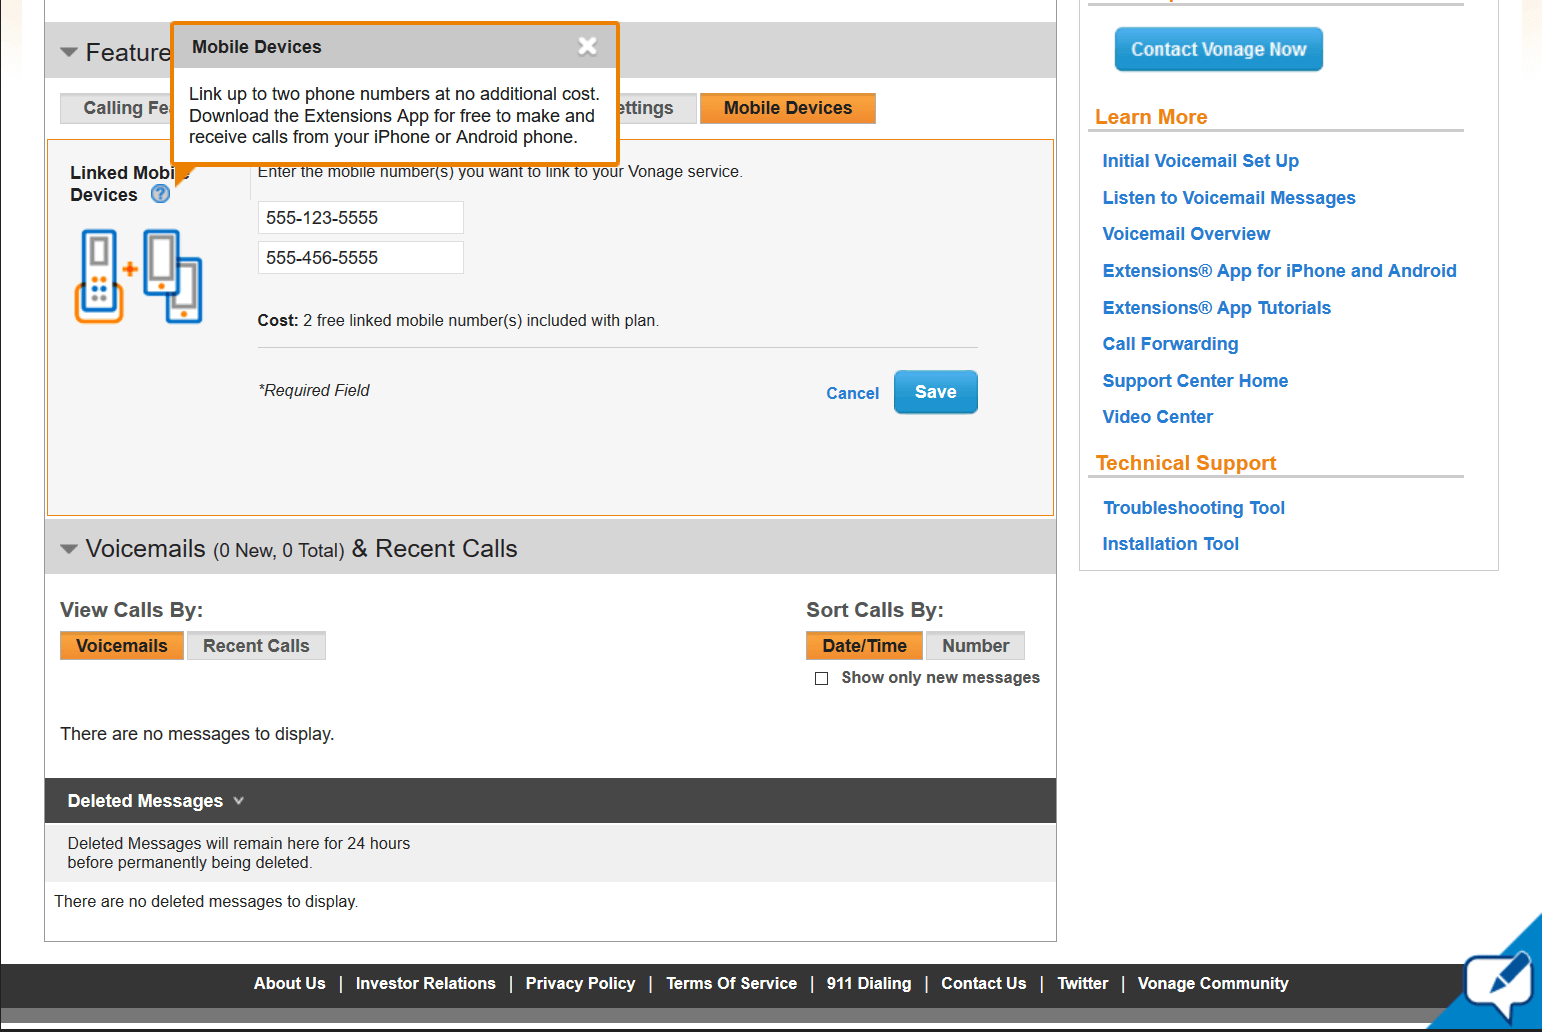Click the Cancel link
The image size is (1542, 1032).
[x=852, y=393]
